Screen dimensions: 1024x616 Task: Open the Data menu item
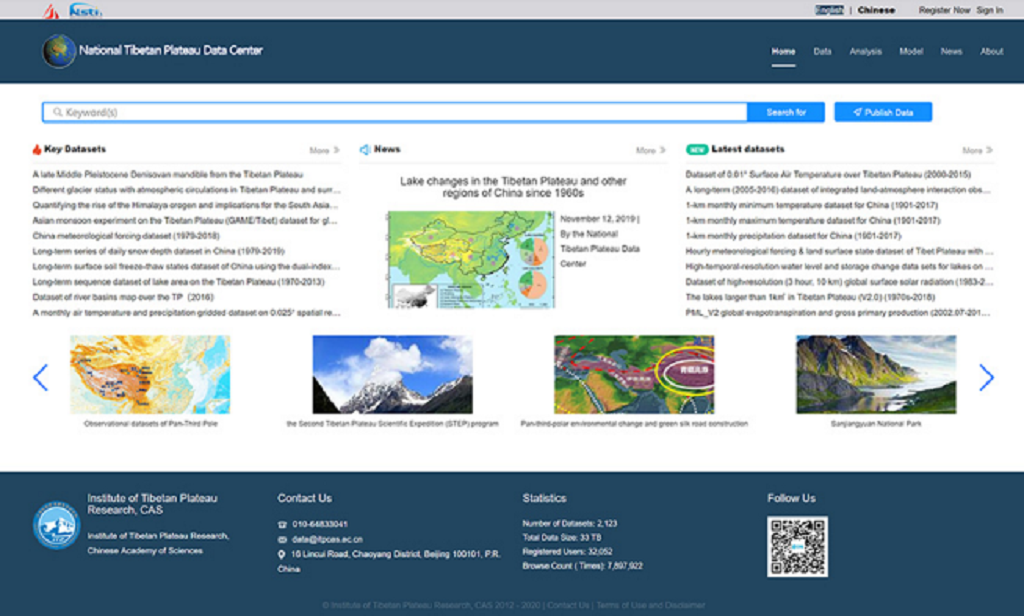822,51
